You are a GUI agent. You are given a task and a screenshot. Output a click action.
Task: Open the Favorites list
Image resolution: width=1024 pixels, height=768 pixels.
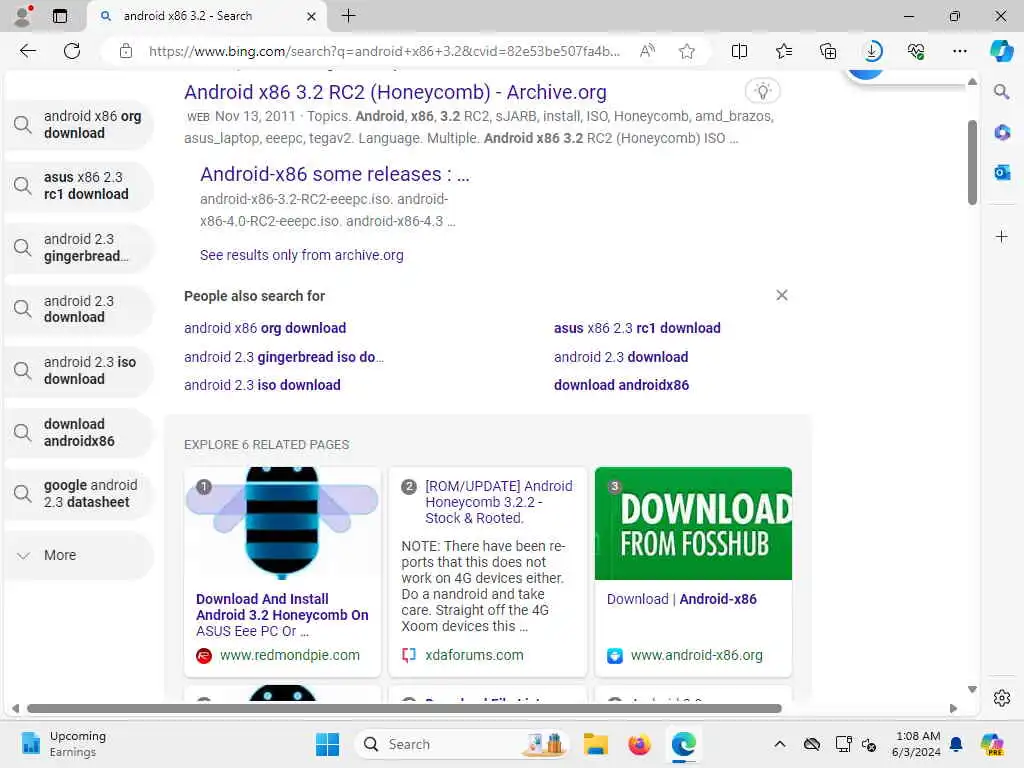click(x=784, y=51)
